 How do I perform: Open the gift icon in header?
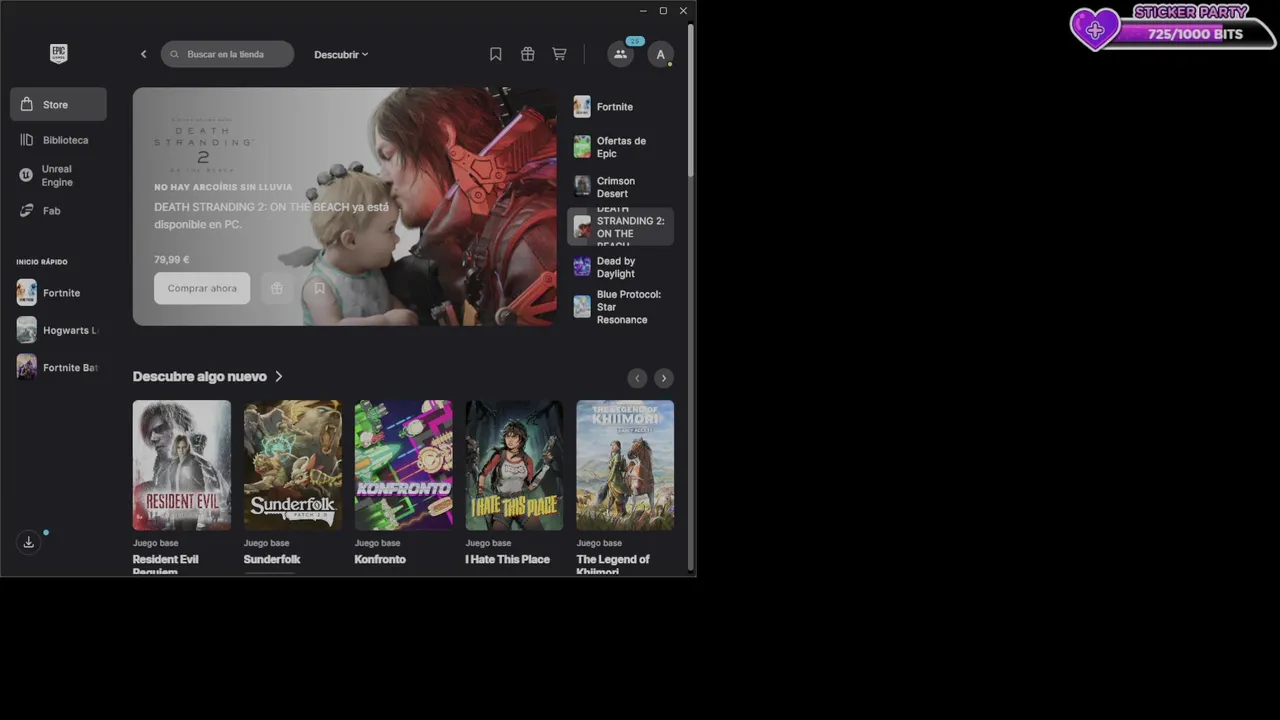(x=528, y=54)
